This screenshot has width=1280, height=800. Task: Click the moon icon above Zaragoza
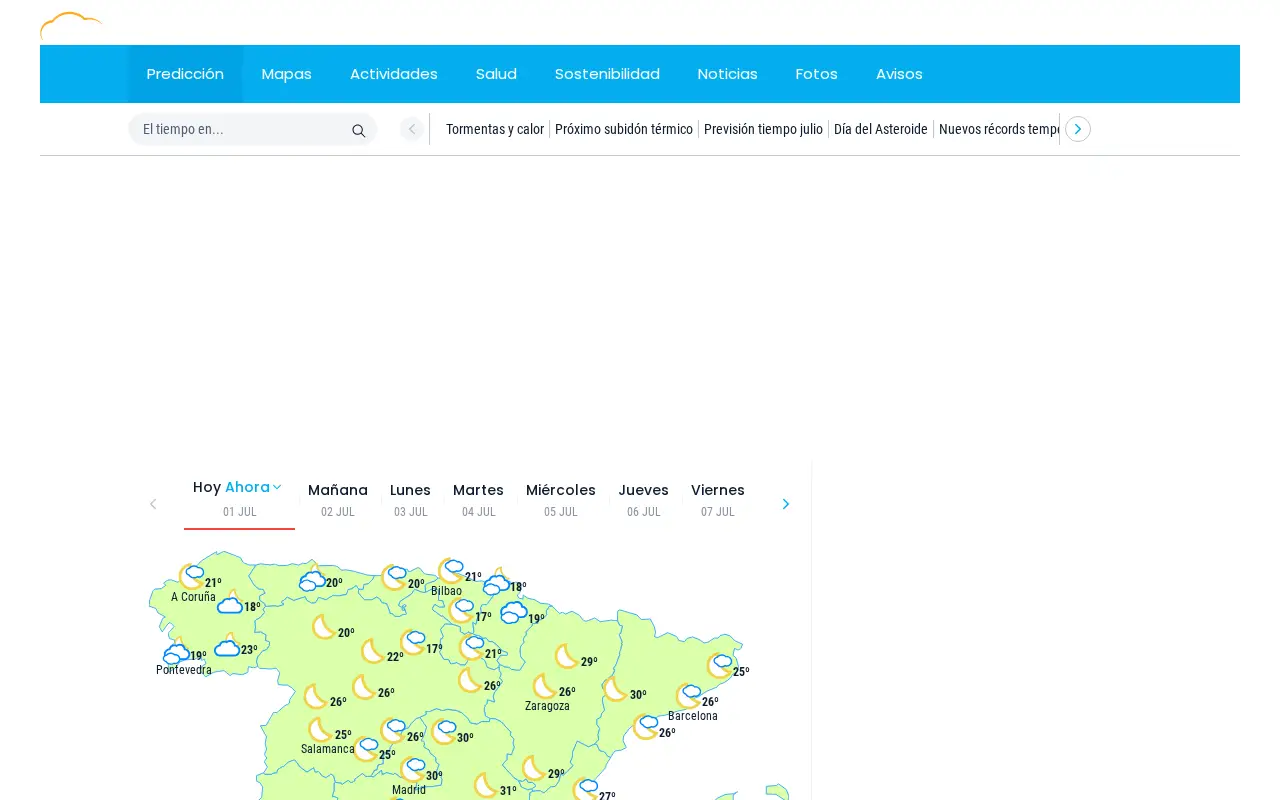pos(544,686)
